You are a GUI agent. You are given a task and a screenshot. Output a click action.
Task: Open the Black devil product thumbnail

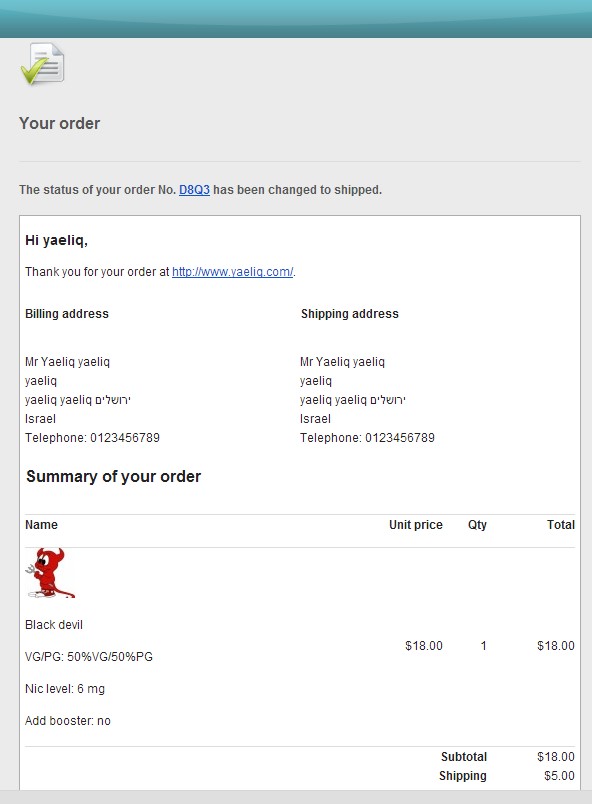point(50,573)
